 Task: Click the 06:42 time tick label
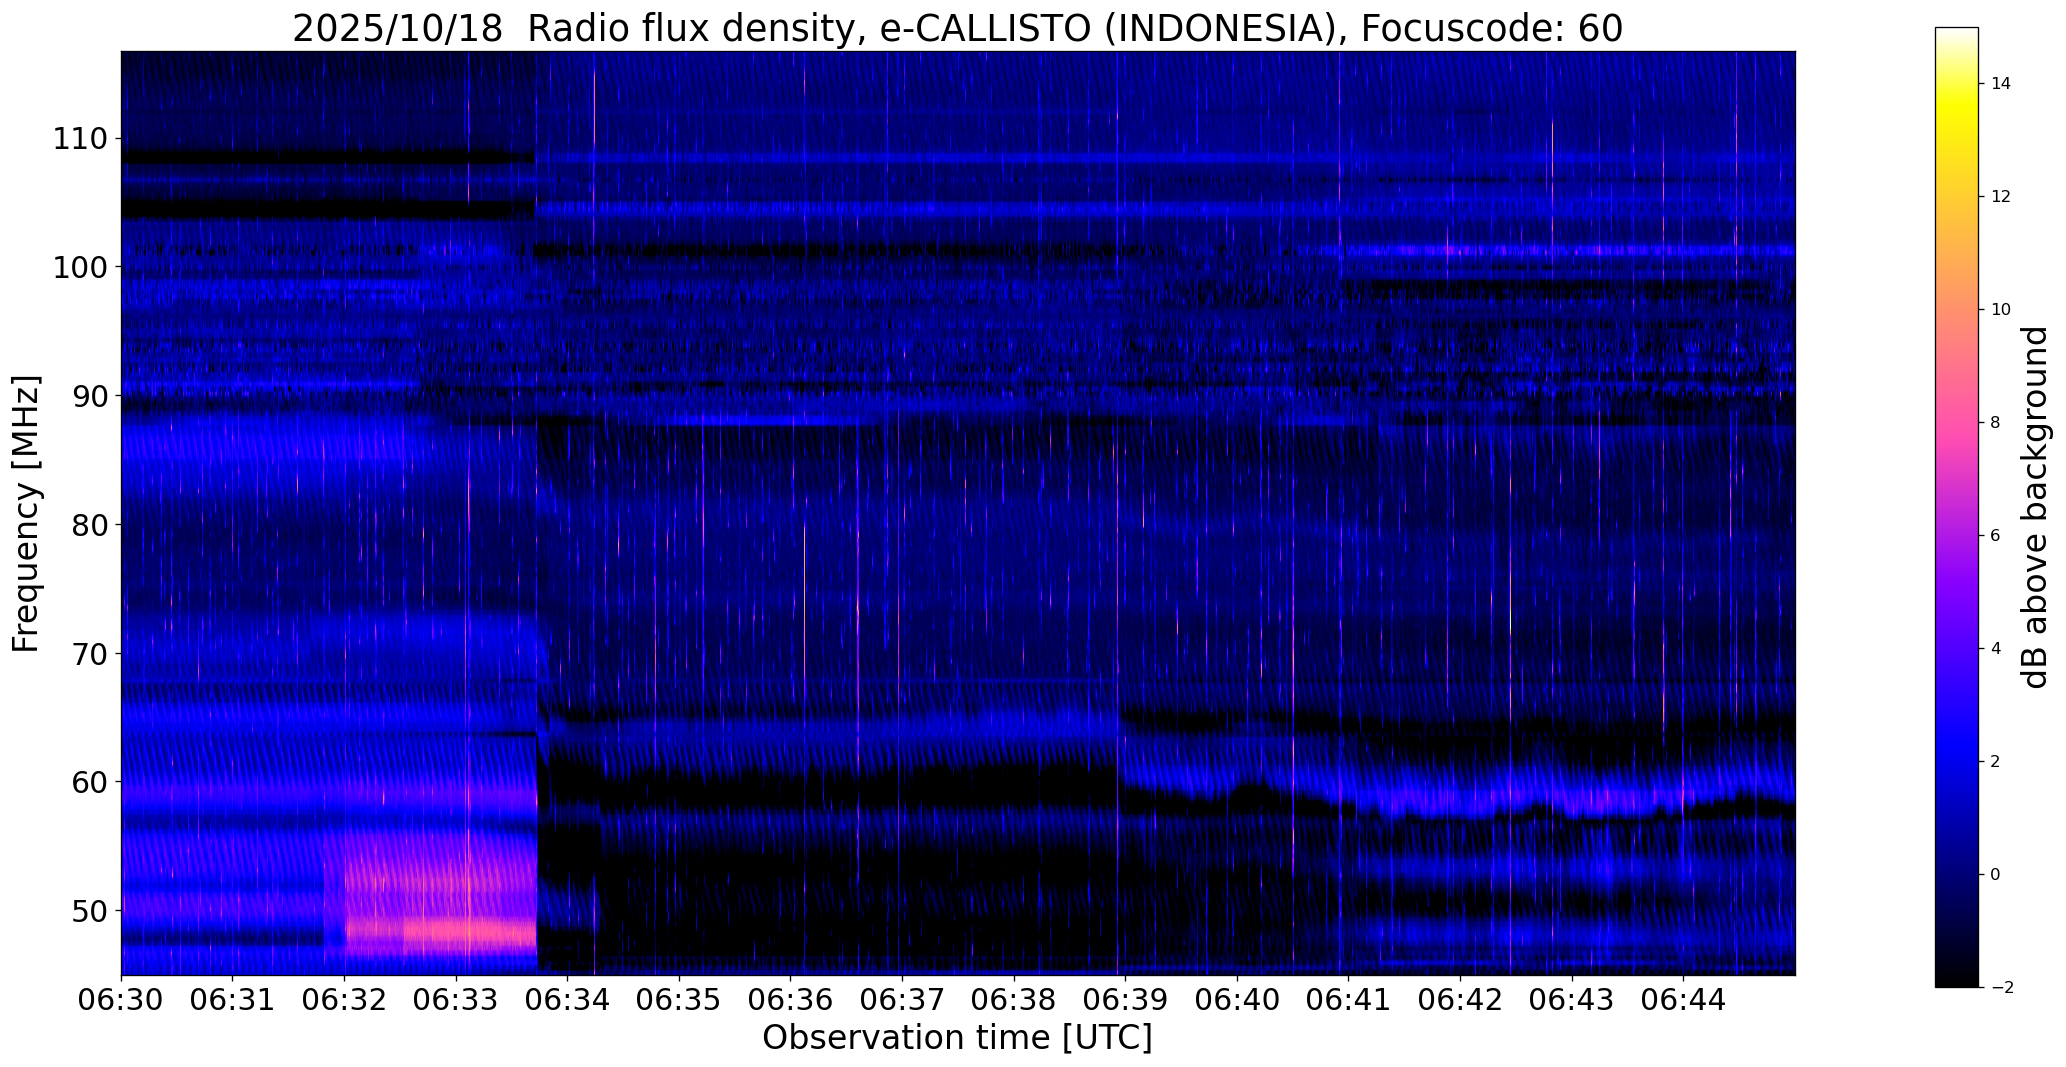[1461, 1000]
